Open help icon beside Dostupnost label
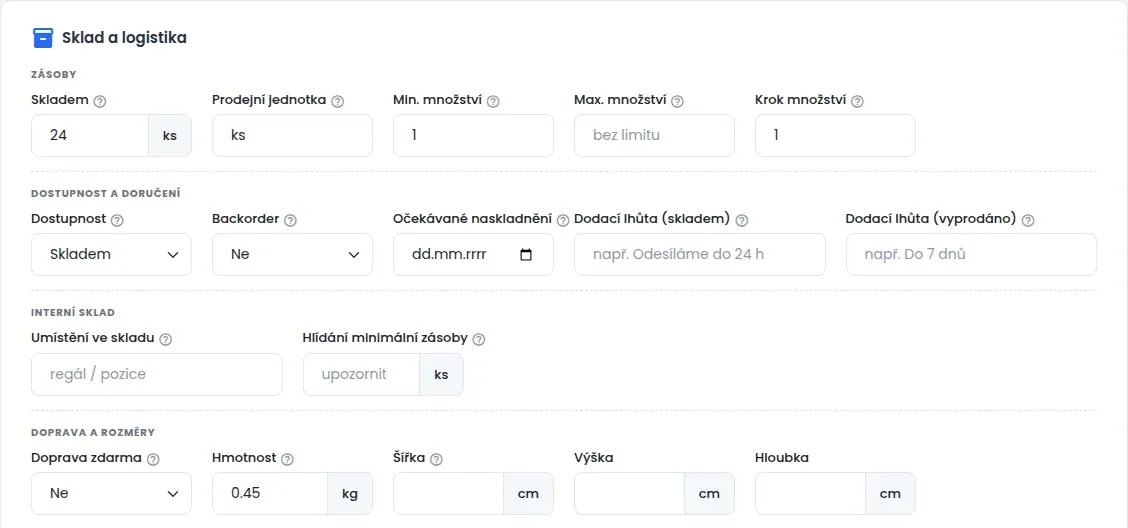Screen dimensions: 1128x528 tap(117, 220)
